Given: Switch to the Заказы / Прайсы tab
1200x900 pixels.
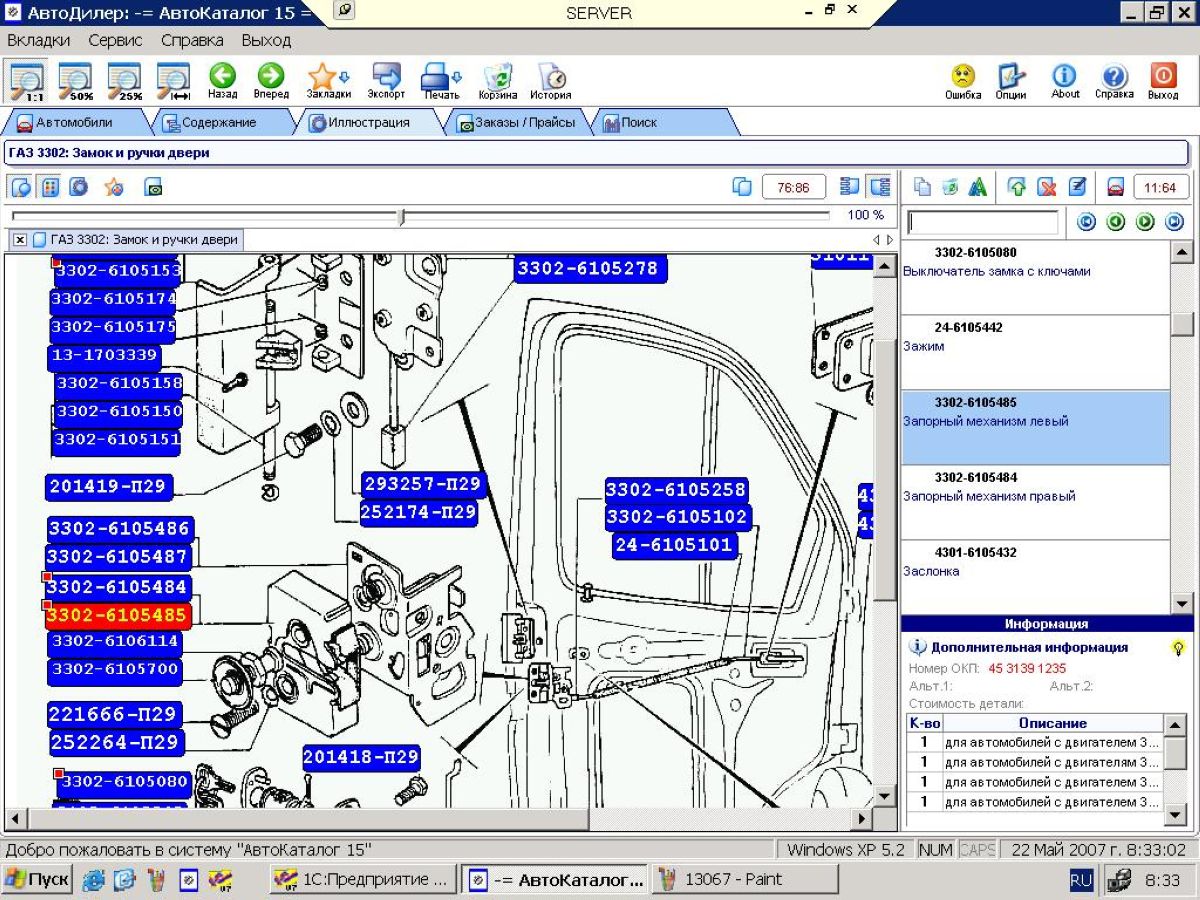Looking at the screenshot, I should (516, 123).
